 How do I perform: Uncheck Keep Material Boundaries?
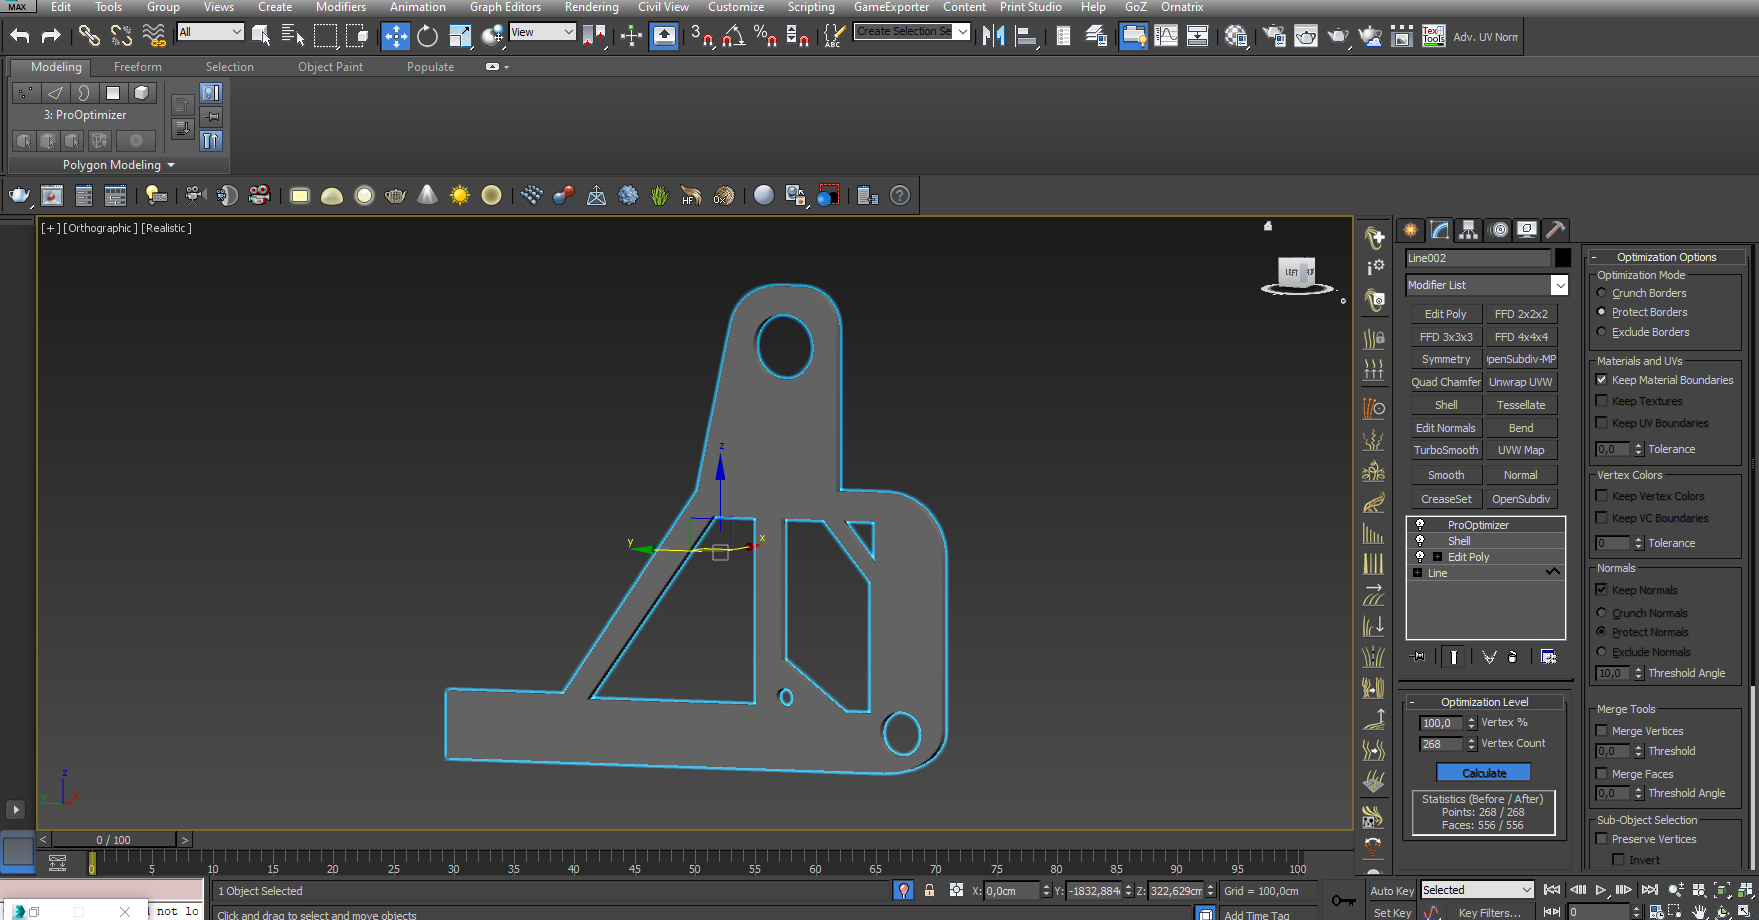[x=1602, y=380]
